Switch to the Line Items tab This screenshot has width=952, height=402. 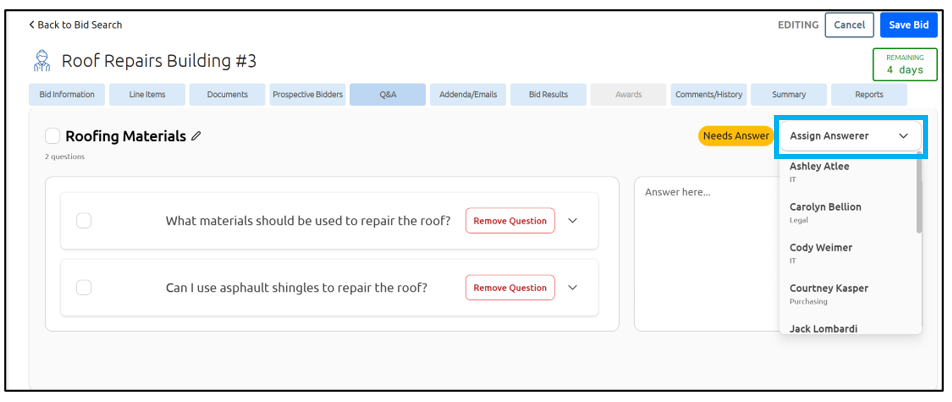click(147, 95)
